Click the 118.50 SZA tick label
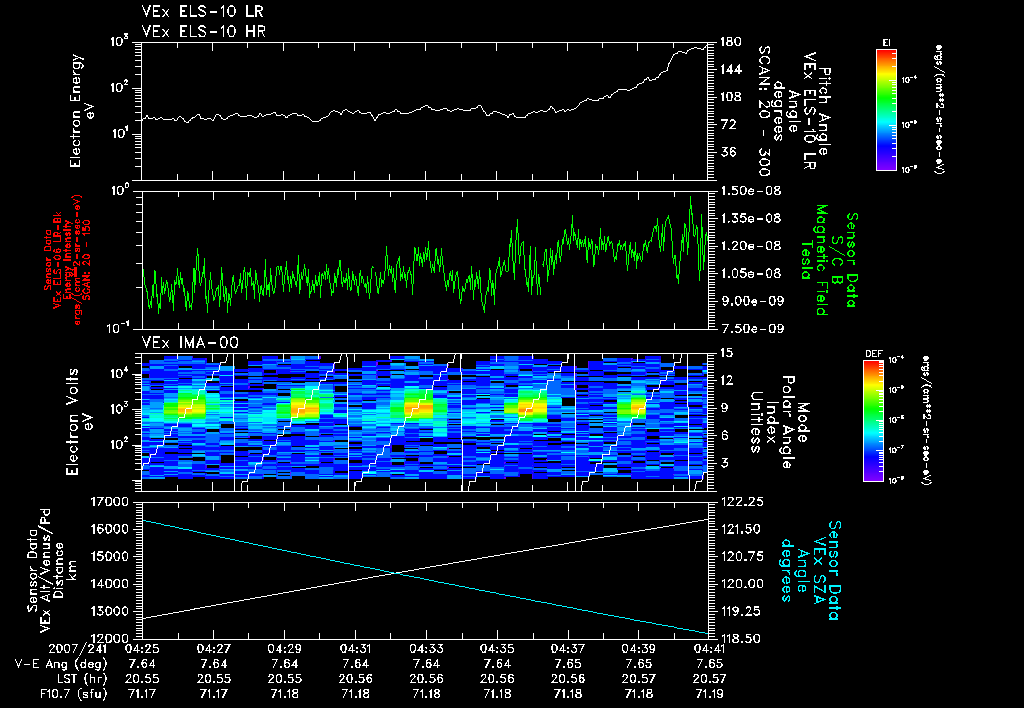The image size is (1024, 708). pyautogui.click(x=741, y=638)
